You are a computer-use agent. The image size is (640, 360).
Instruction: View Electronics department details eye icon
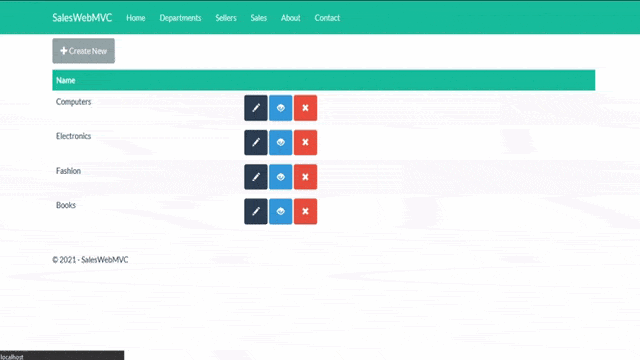pyautogui.click(x=281, y=142)
